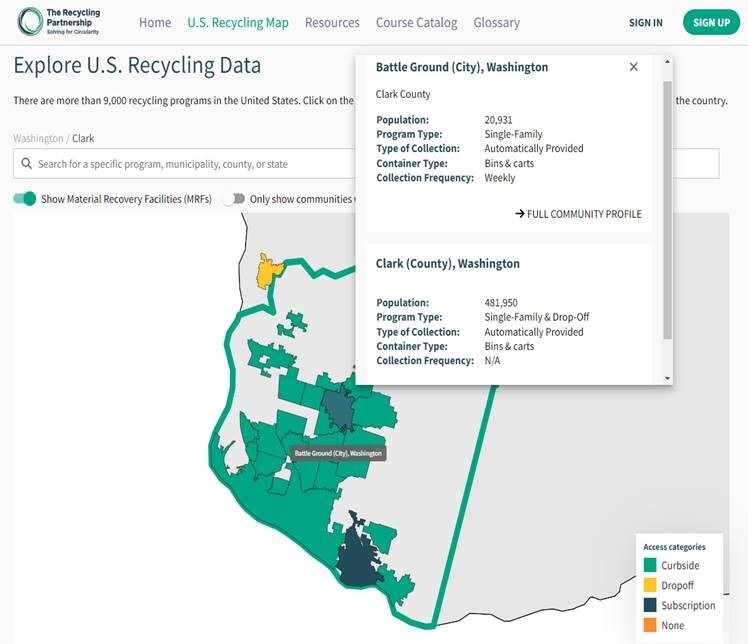Image resolution: width=748 pixels, height=644 pixels.
Task: Click the Washington breadcrumb link
Action: 38,138
